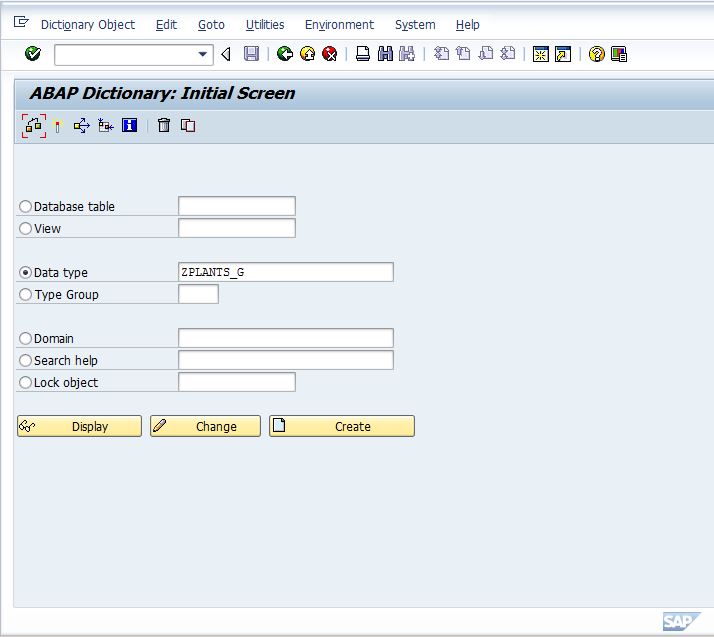Select the Type Group radio button

[26, 295]
